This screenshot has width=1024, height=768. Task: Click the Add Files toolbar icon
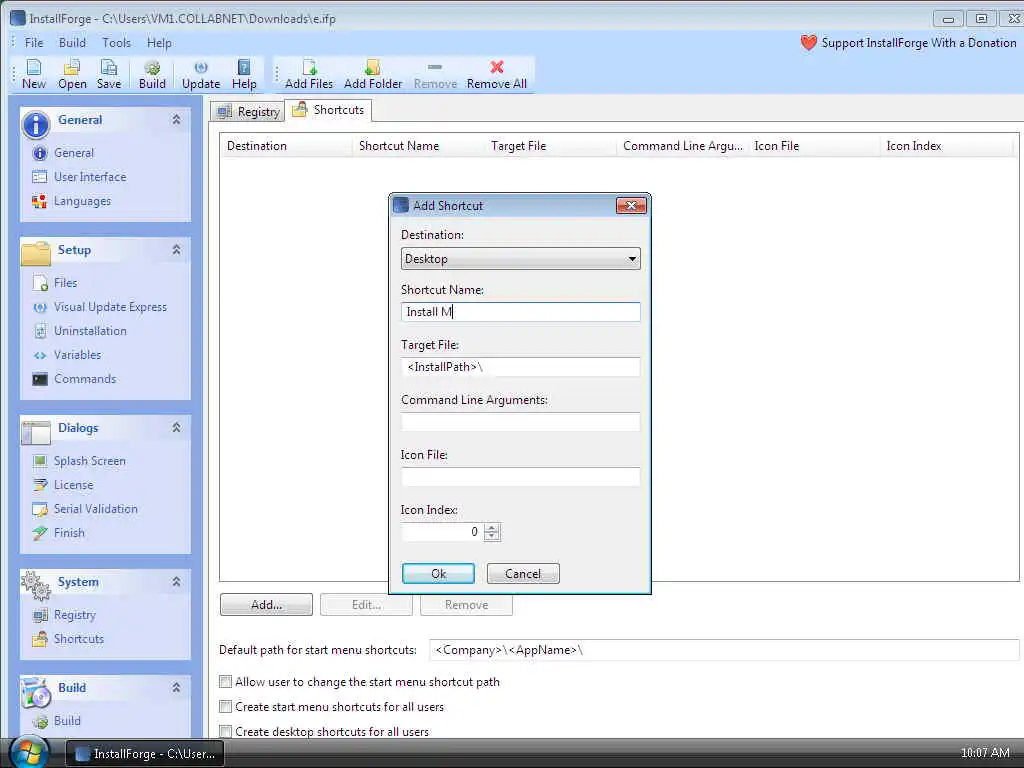click(x=309, y=74)
